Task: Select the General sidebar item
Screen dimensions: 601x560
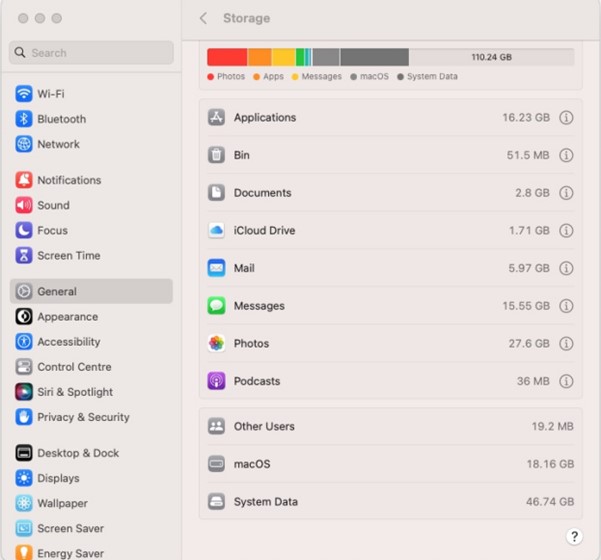Action: [x=91, y=291]
